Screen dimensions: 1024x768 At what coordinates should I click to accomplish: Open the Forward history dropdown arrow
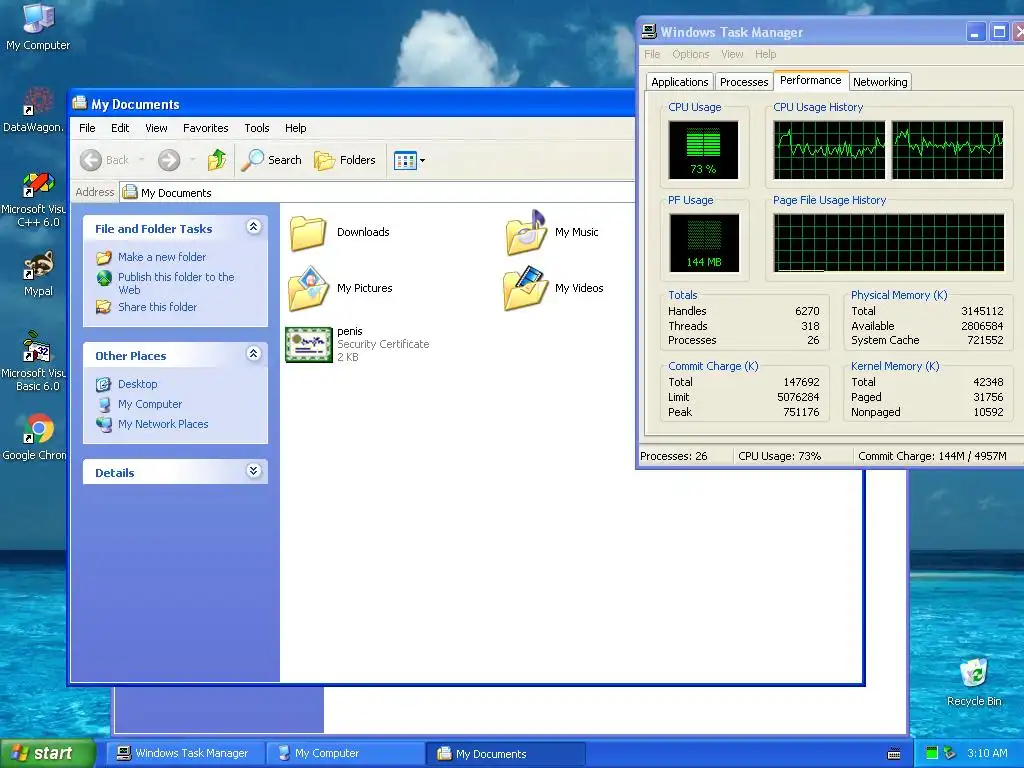pos(192,160)
